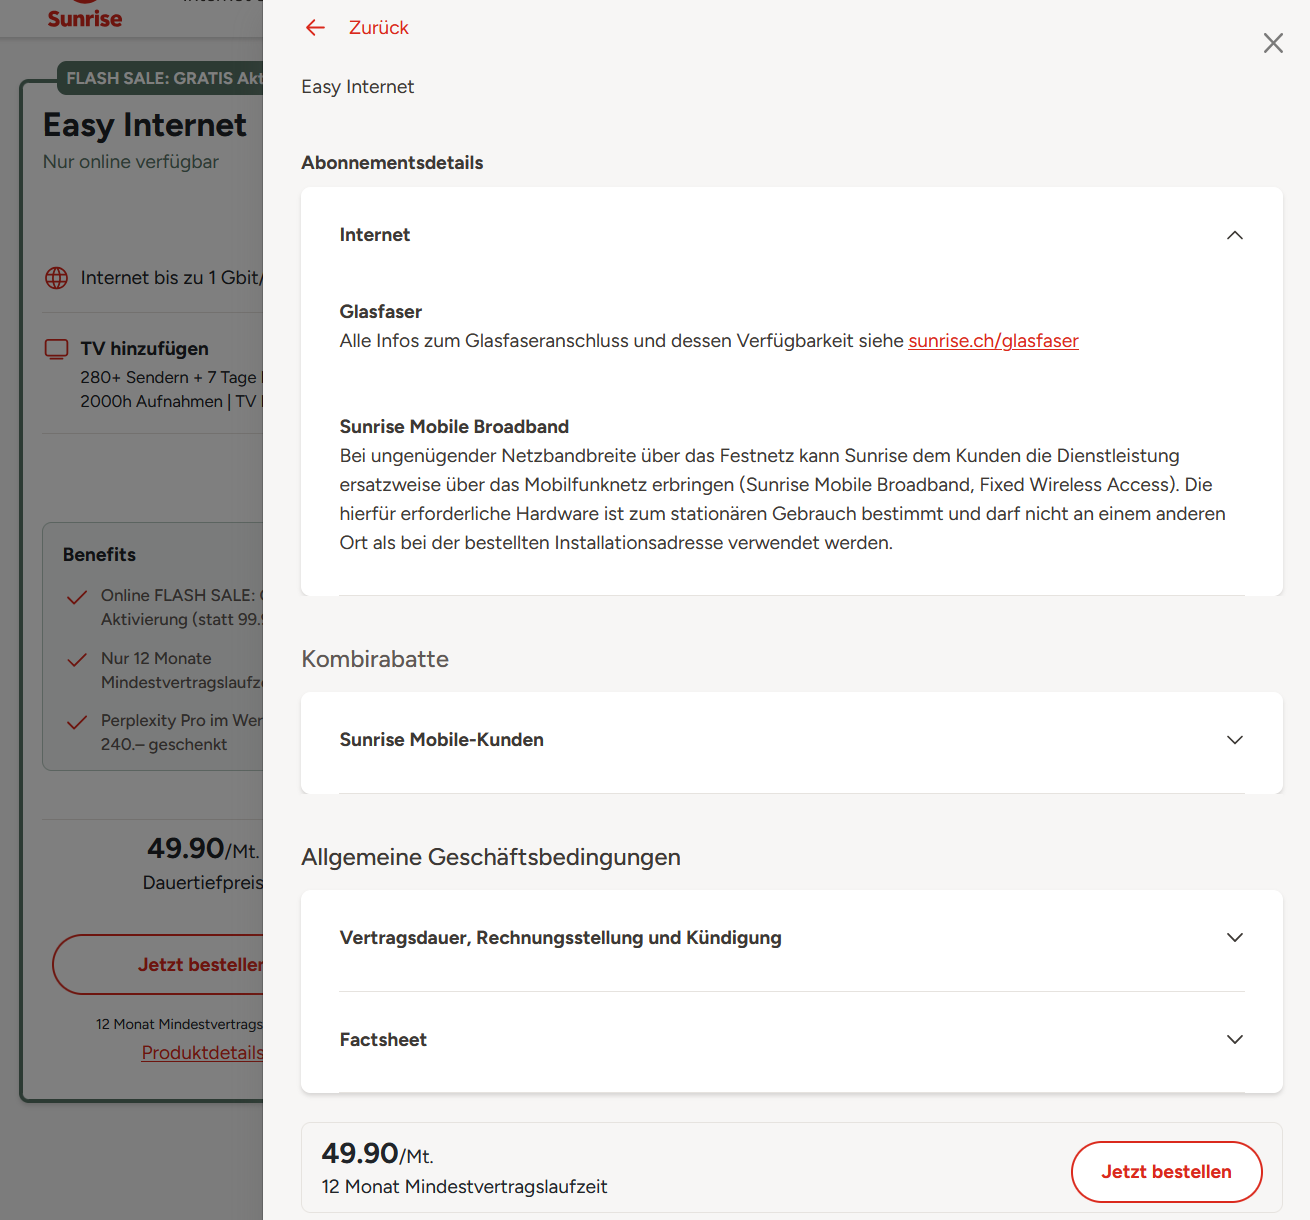Click the globe icon beside Internet speed
This screenshot has width=1310, height=1220.
(x=57, y=278)
